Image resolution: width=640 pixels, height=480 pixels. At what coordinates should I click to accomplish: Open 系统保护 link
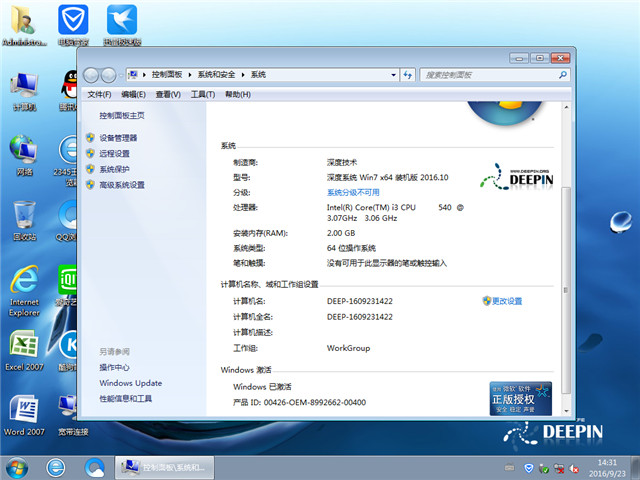coord(114,169)
